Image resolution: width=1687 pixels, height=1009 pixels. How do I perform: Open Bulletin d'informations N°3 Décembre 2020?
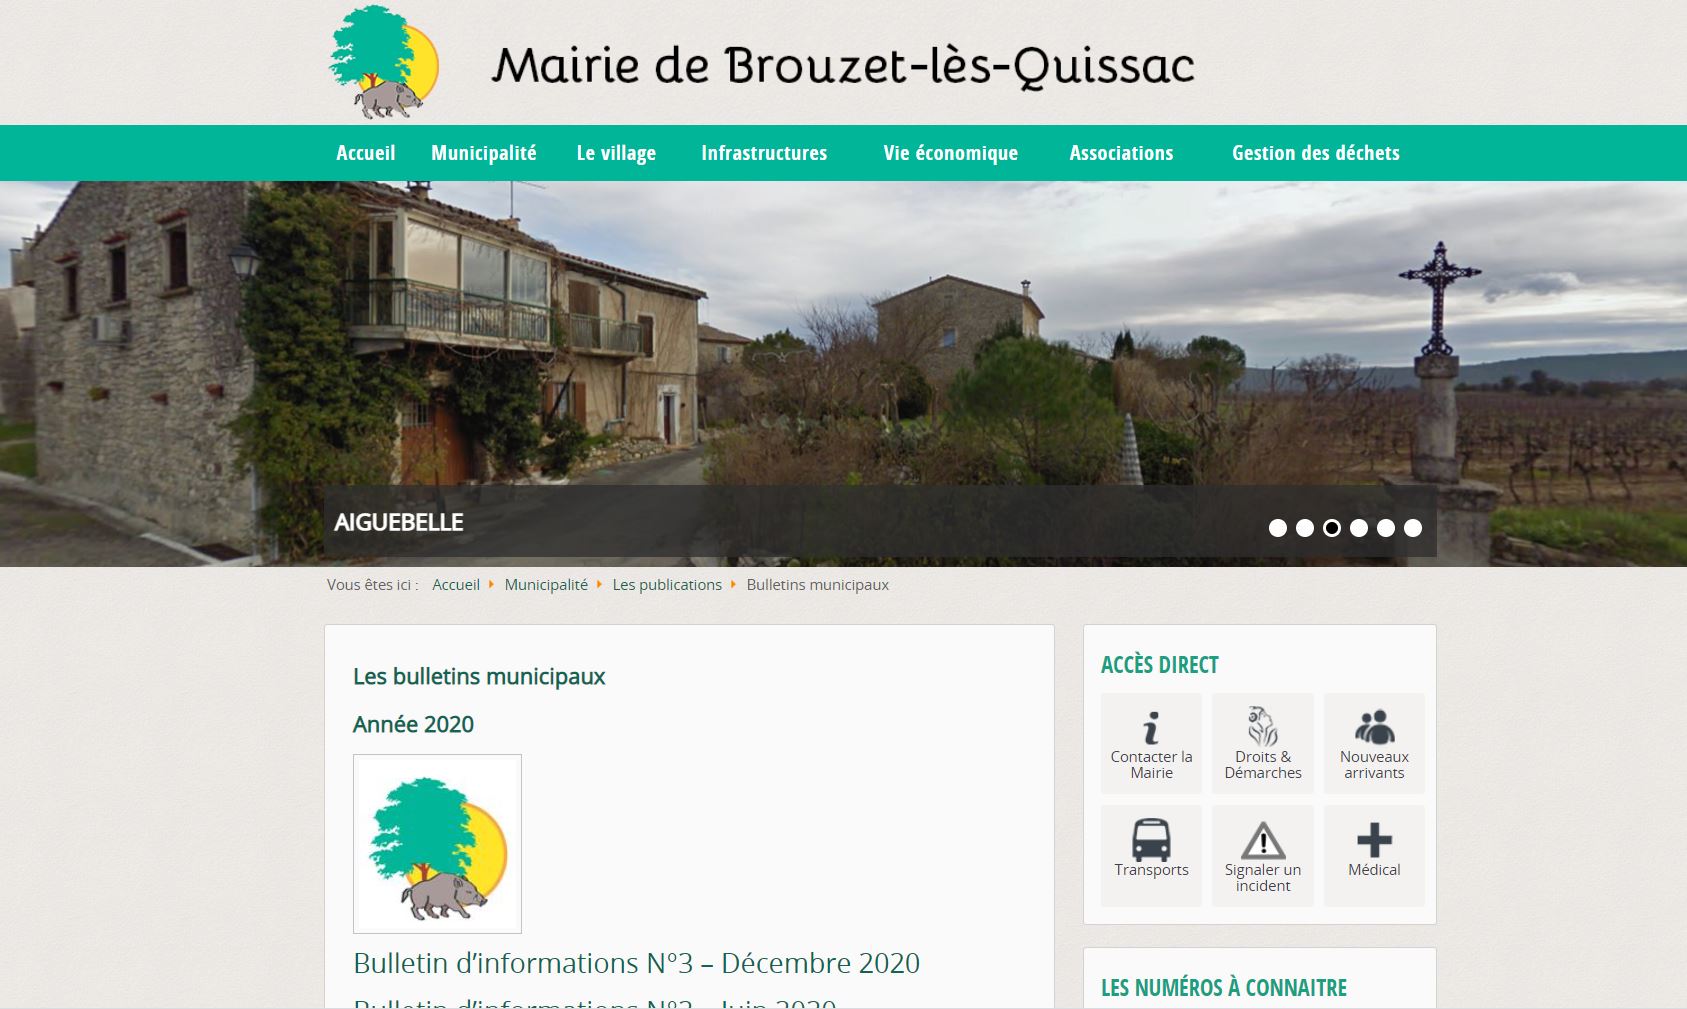tap(636, 963)
